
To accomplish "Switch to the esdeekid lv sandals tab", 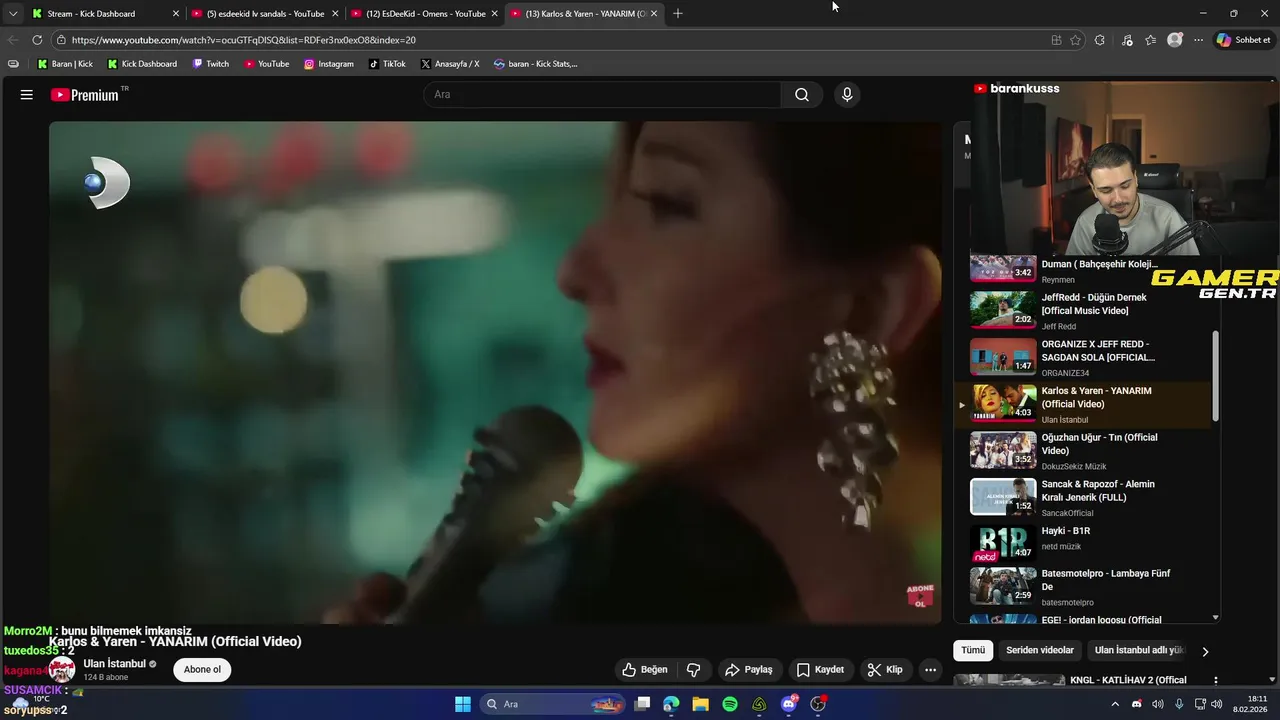I will click(263, 14).
